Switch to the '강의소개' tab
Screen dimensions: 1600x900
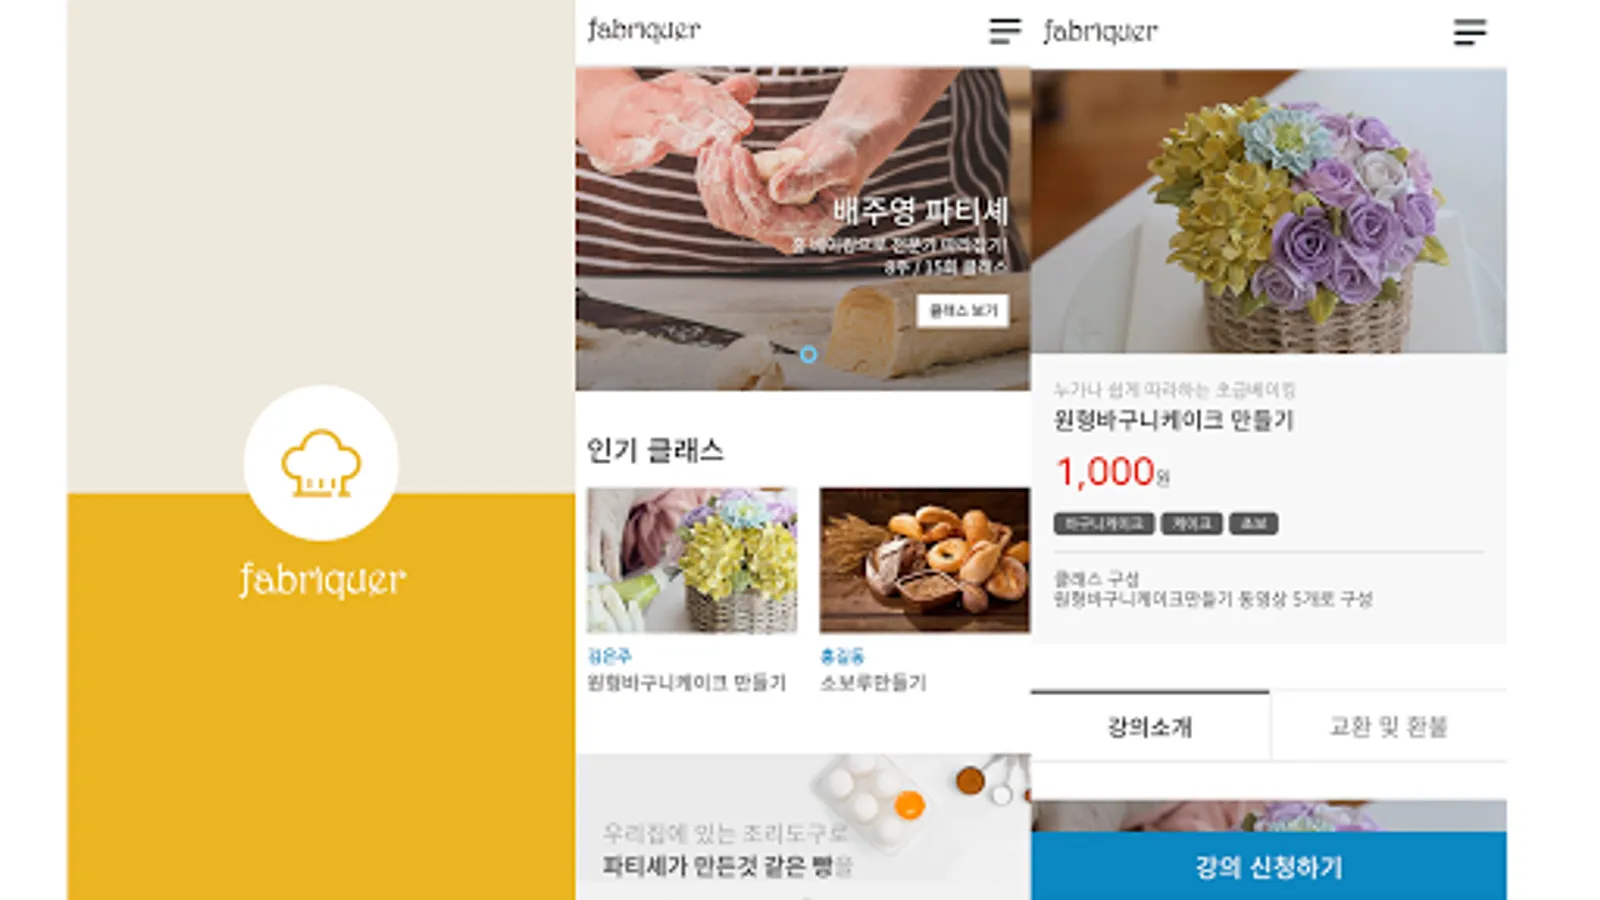1150,727
